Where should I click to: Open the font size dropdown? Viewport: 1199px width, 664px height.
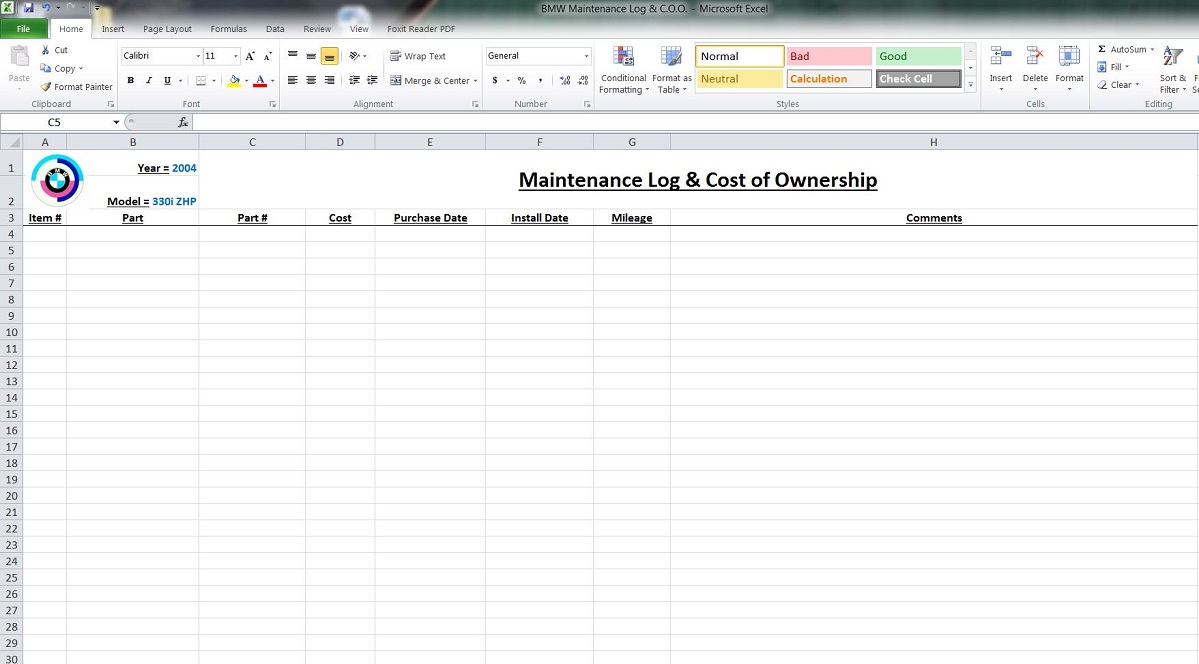(x=236, y=56)
